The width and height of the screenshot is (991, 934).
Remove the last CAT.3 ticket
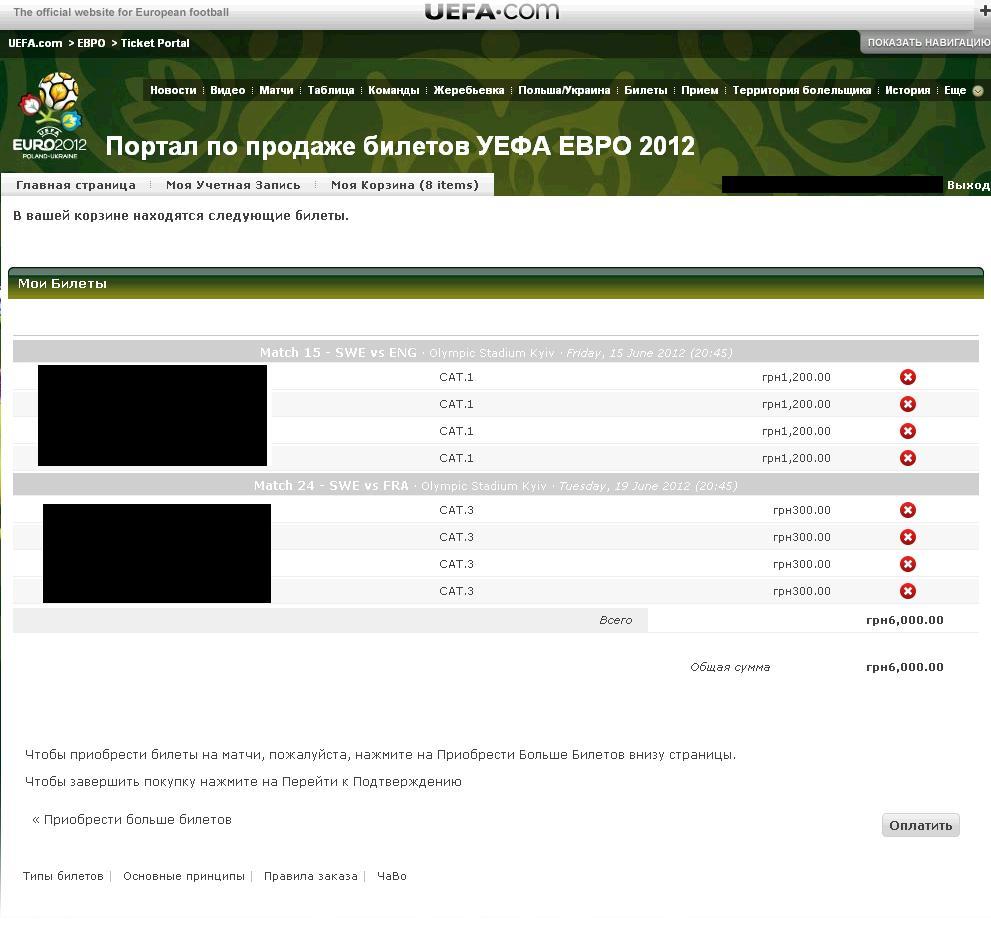(x=908, y=591)
